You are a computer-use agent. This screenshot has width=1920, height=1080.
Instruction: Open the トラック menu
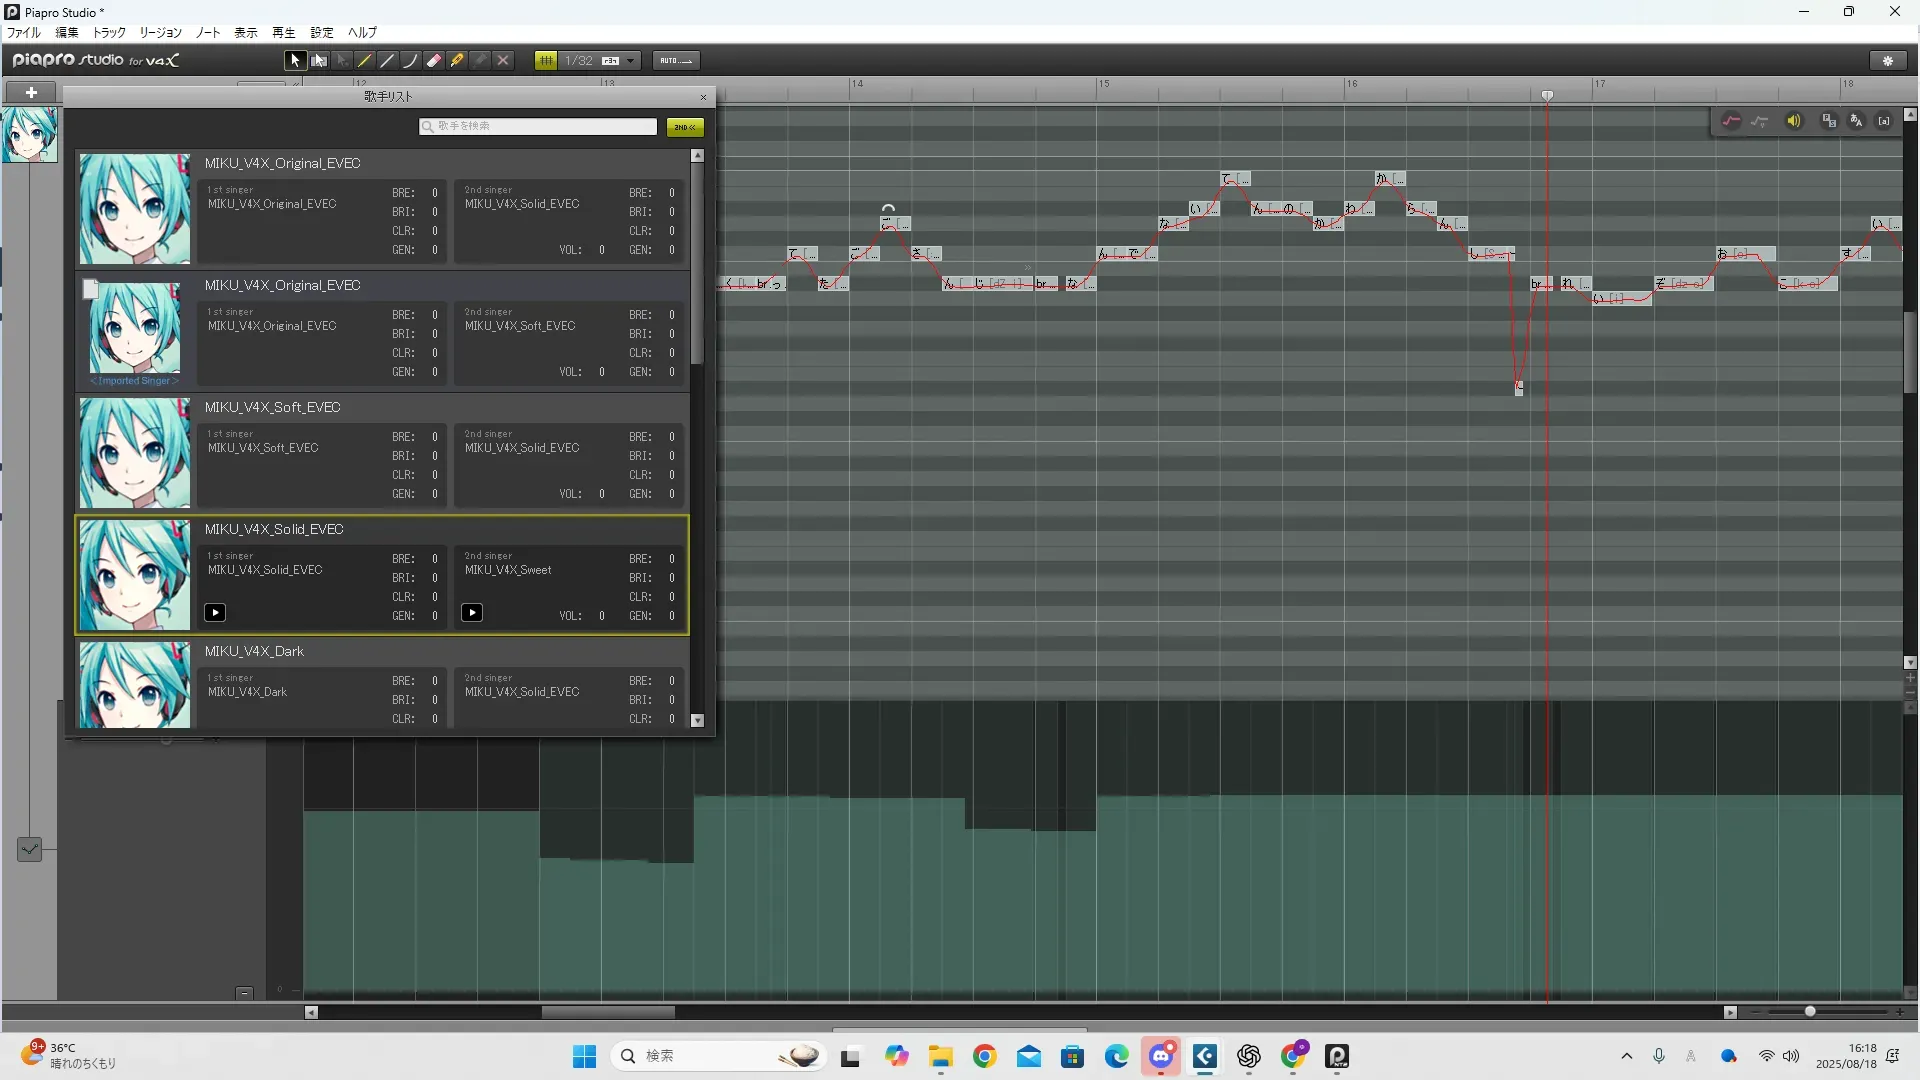click(x=109, y=33)
